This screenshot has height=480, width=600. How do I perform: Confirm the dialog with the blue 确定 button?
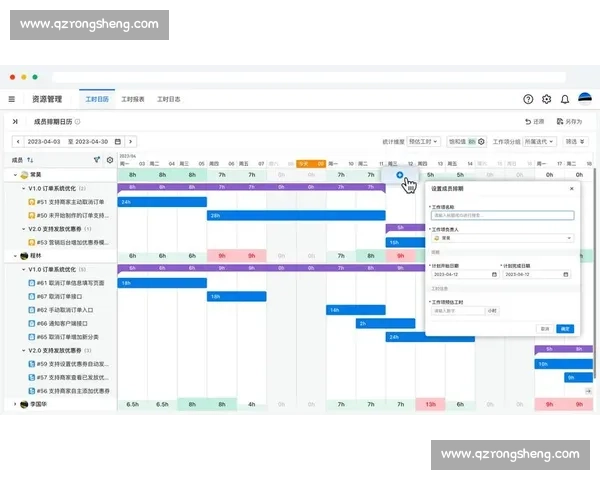click(565, 329)
